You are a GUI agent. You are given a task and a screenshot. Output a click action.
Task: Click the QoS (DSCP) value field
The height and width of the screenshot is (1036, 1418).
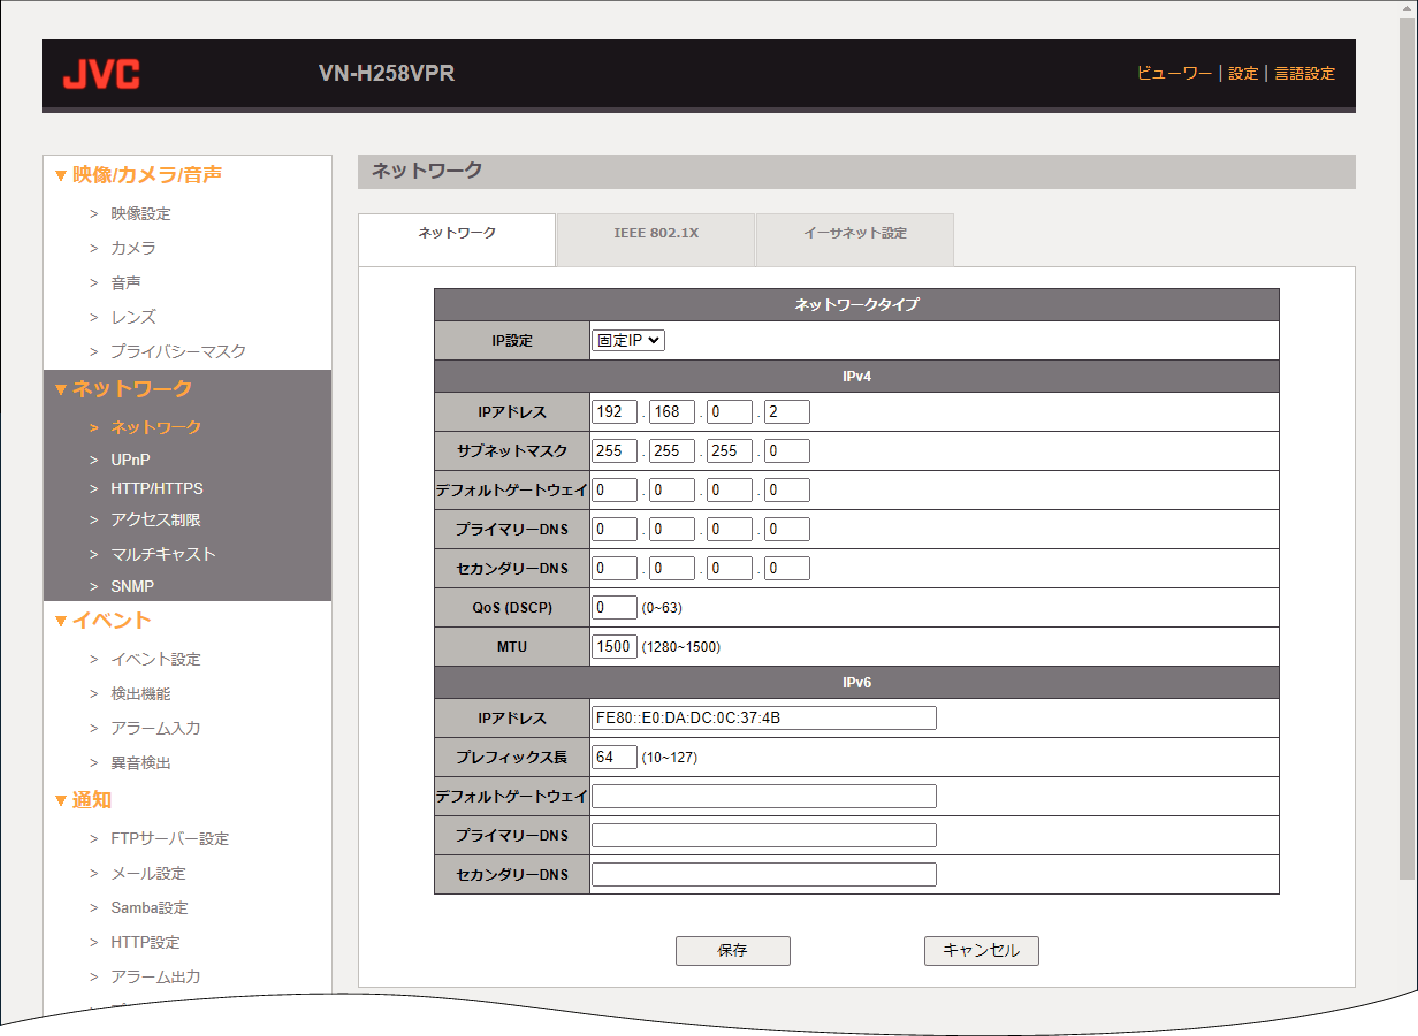coord(614,607)
